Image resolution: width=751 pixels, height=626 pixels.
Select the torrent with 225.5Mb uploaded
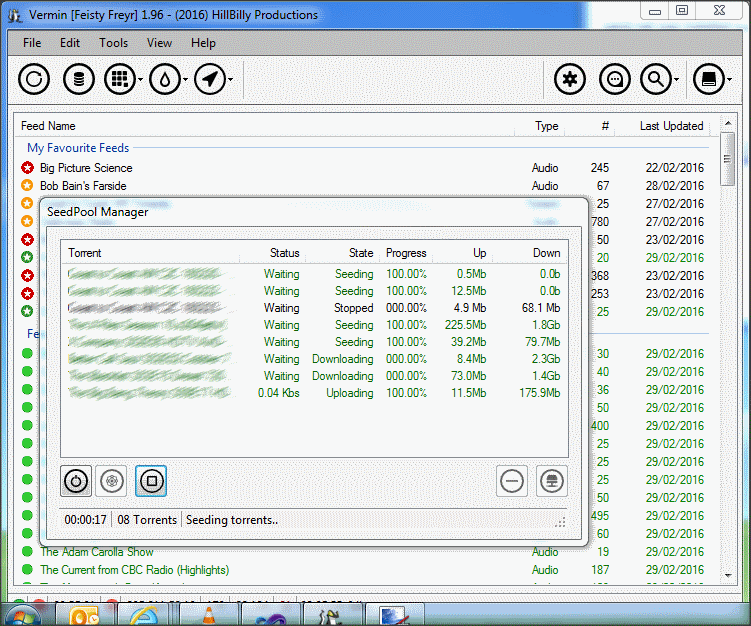314,325
